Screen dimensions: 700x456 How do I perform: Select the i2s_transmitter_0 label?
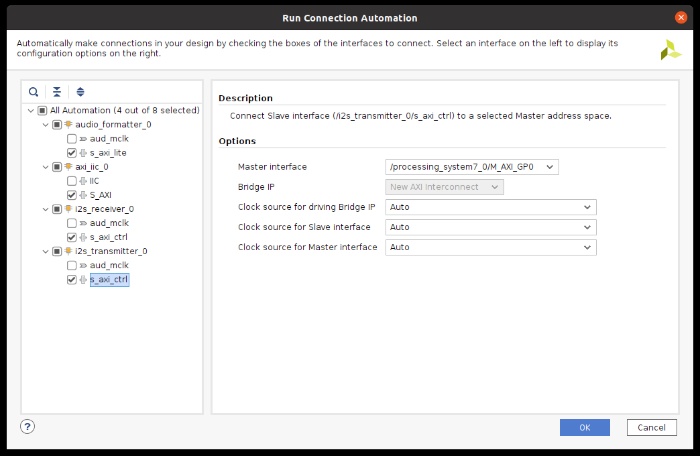111,251
